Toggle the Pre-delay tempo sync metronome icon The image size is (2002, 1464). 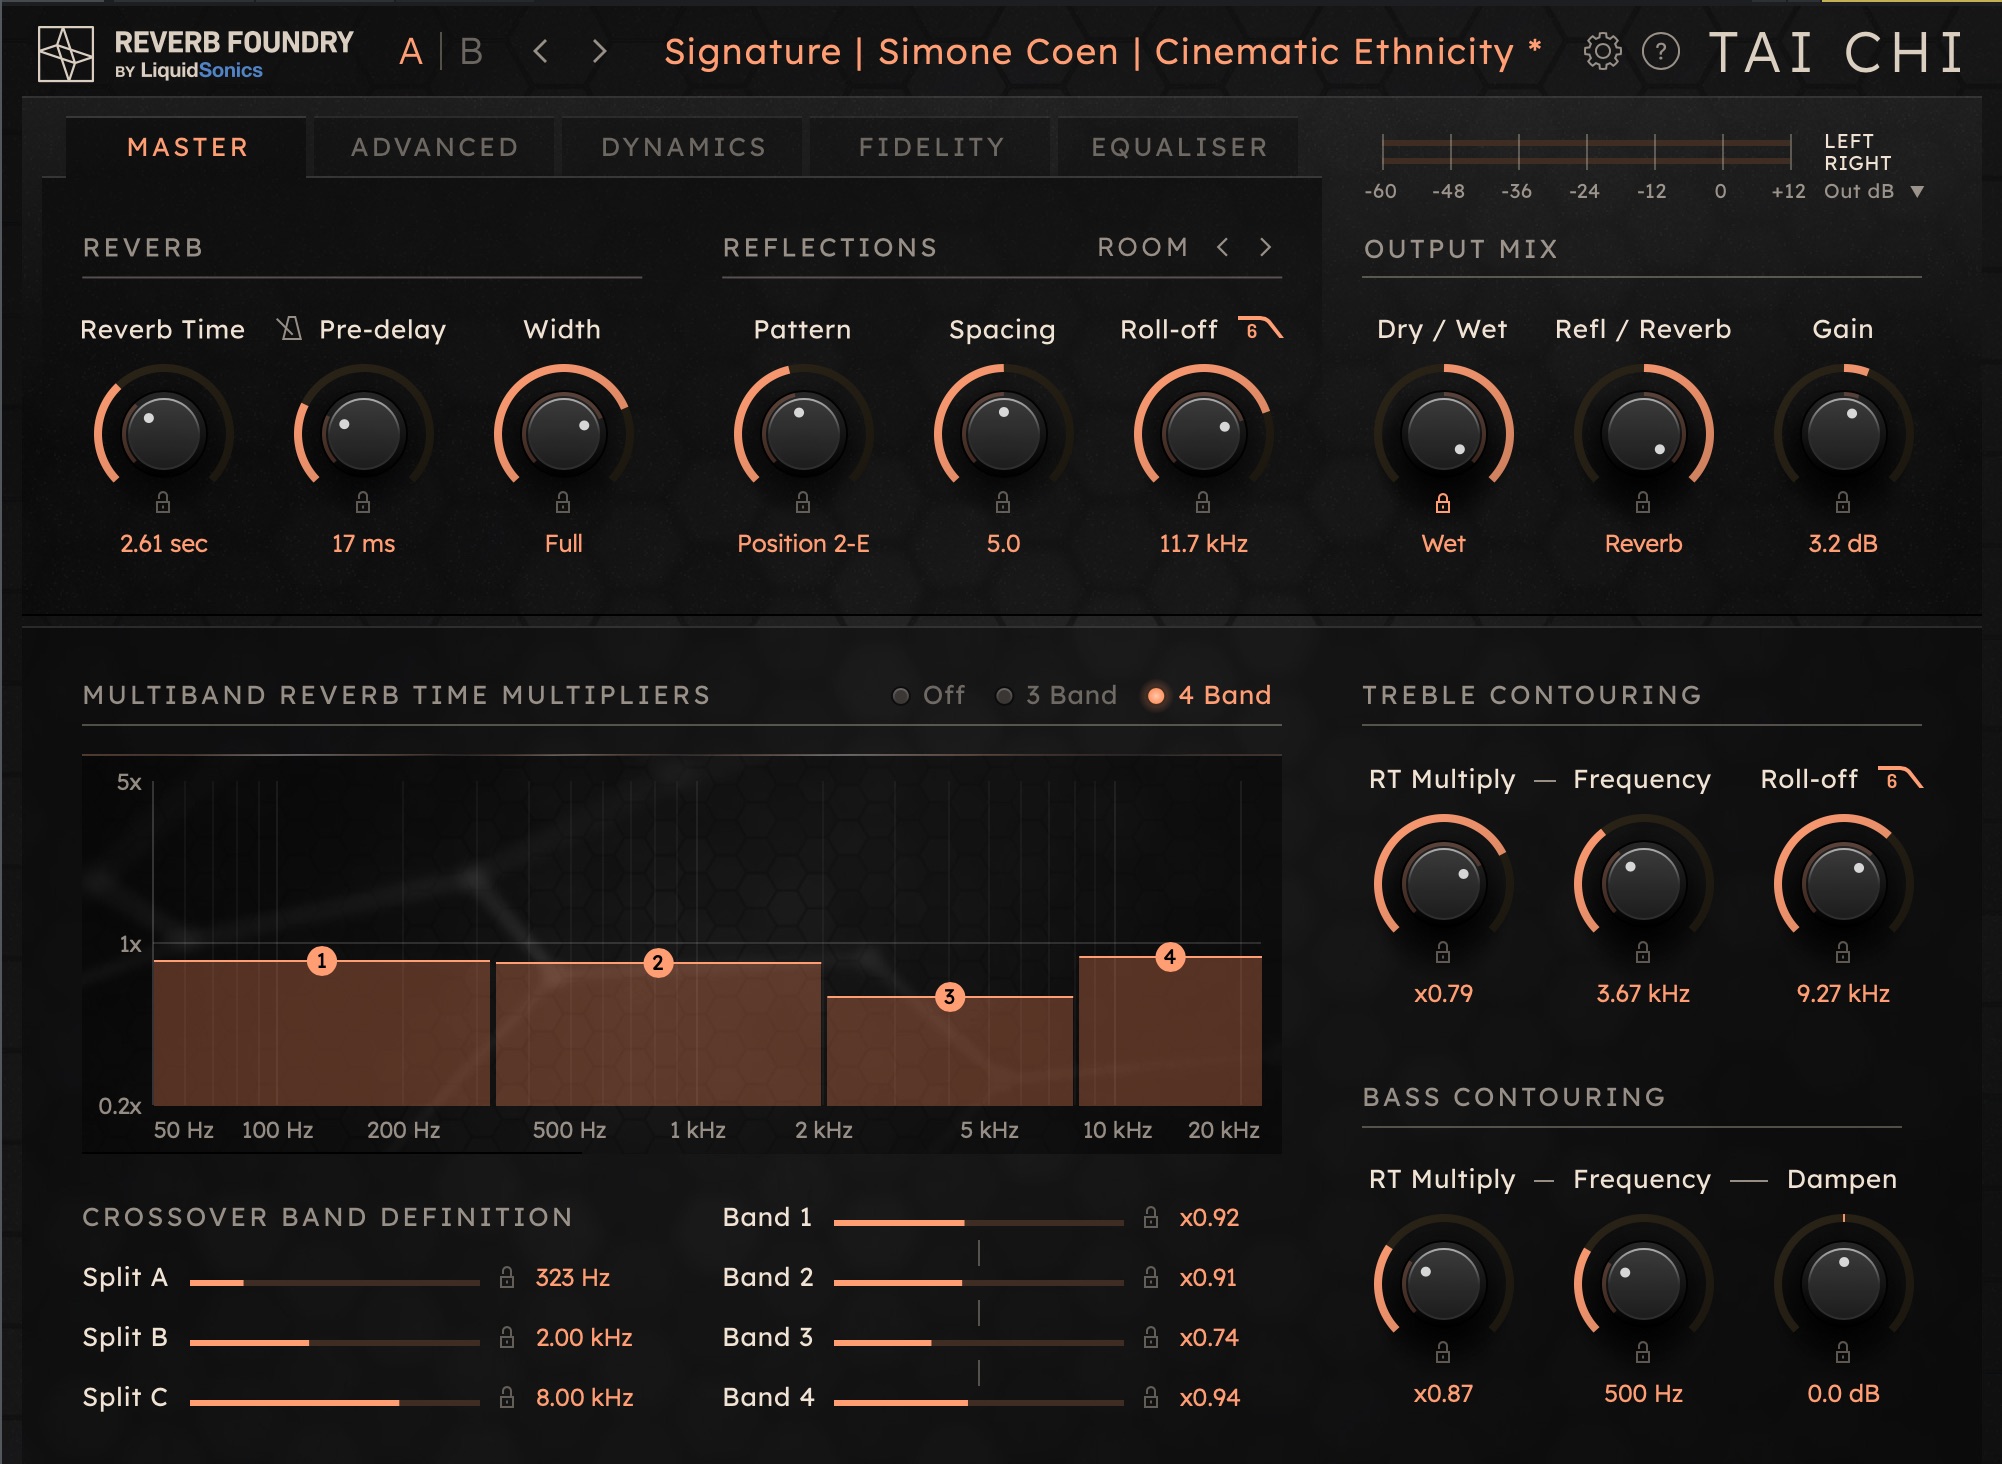click(290, 328)
